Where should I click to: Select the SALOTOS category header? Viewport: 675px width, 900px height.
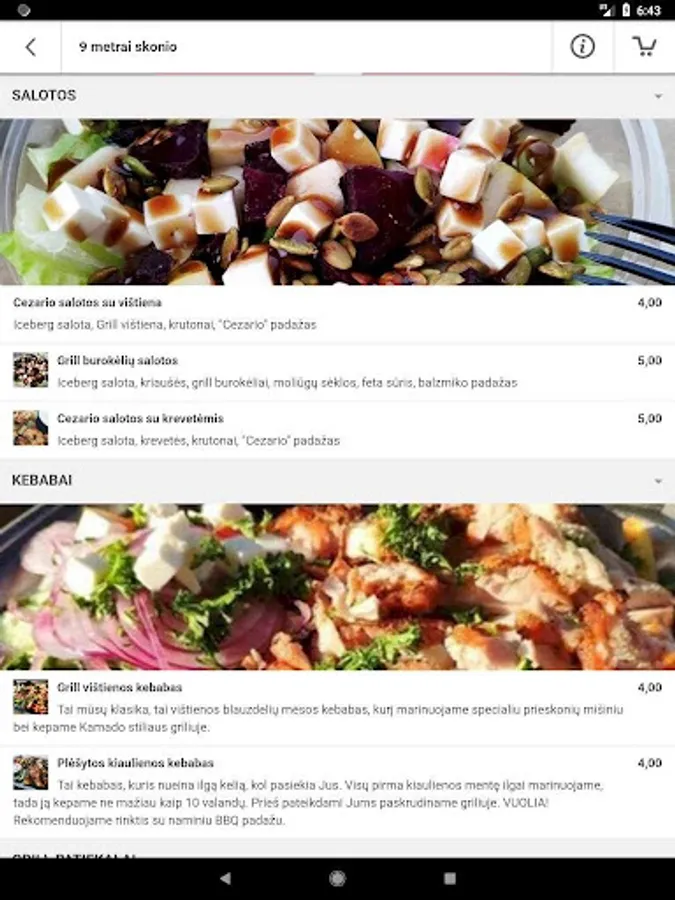click(338, 96)
